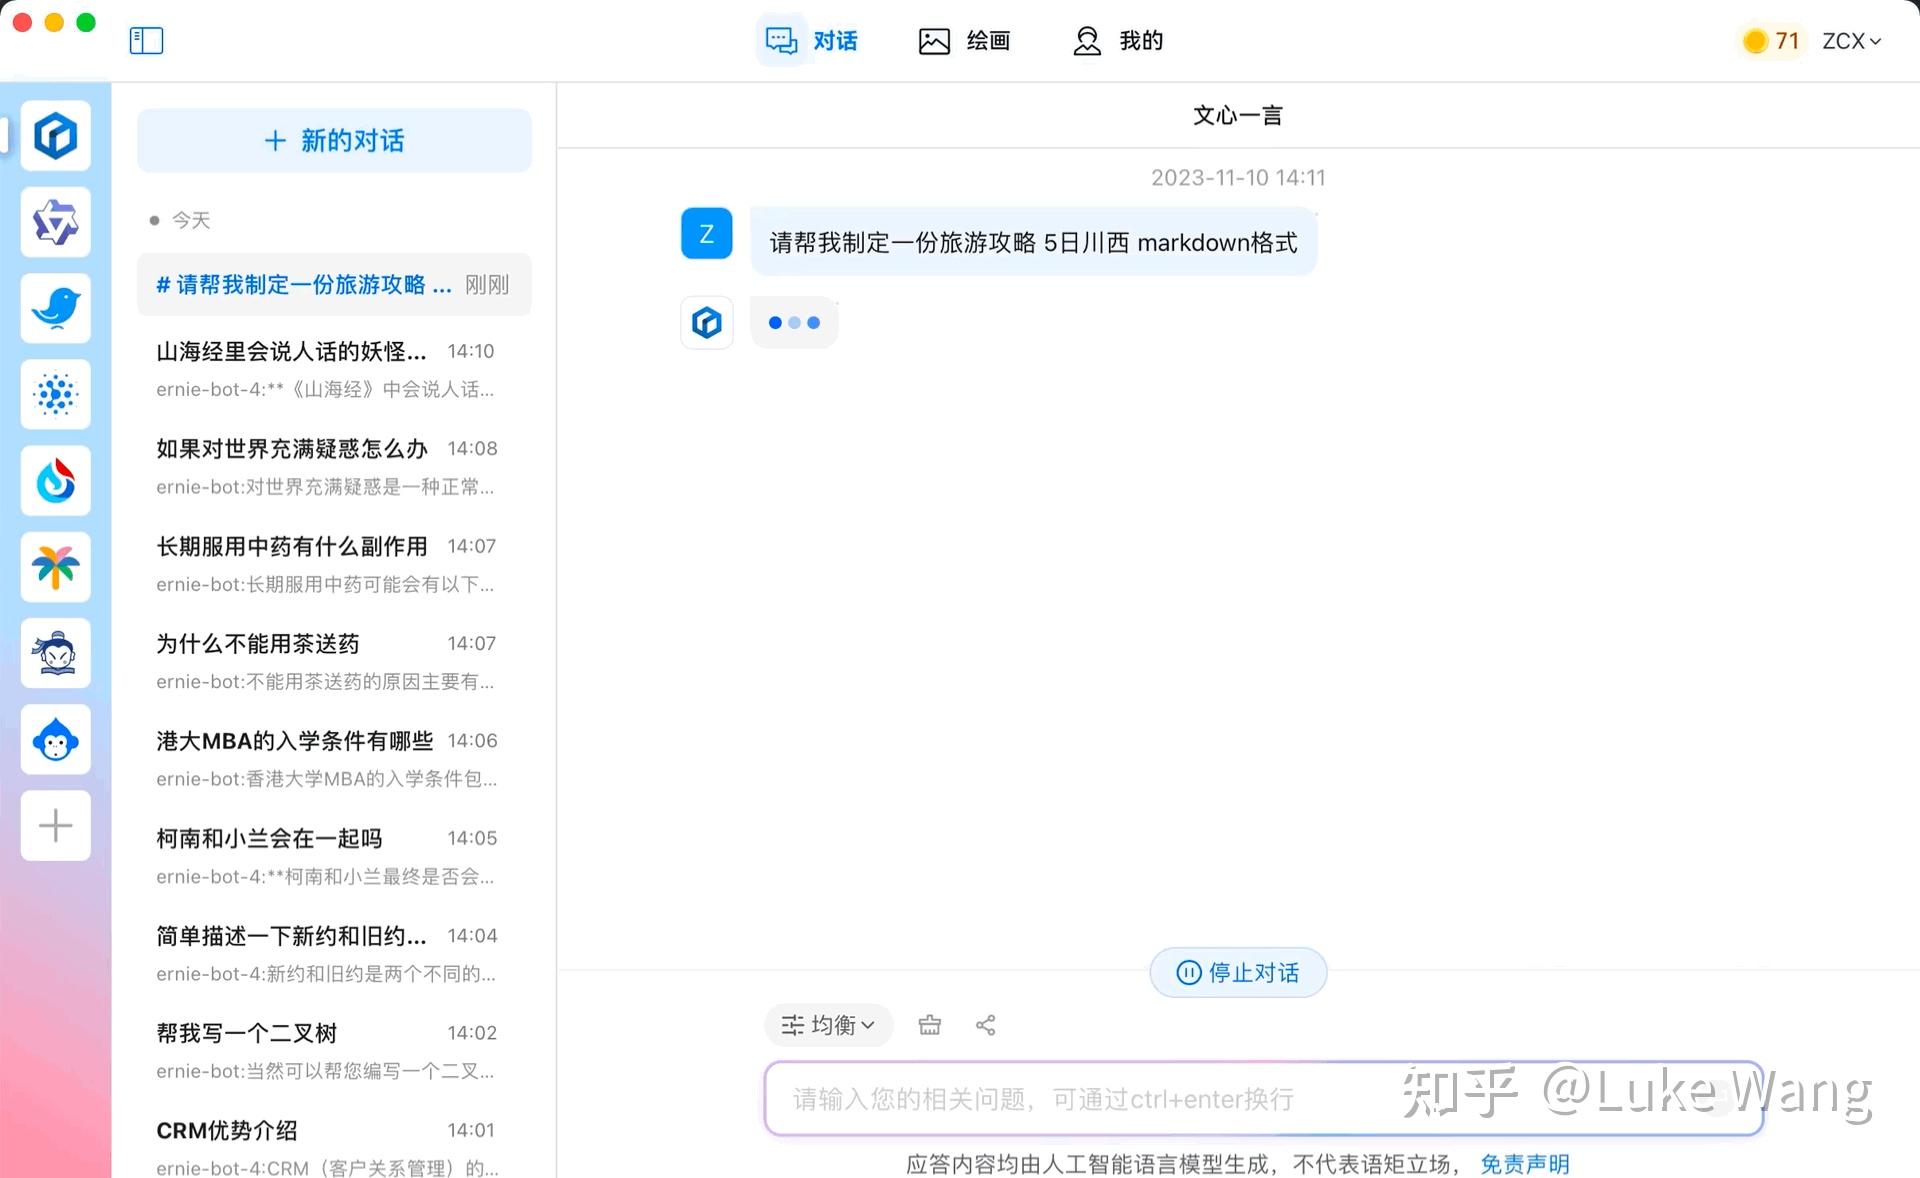1920x1178 pixels.
Task: Click 停止对话 button
Action: click(1238, 973)
